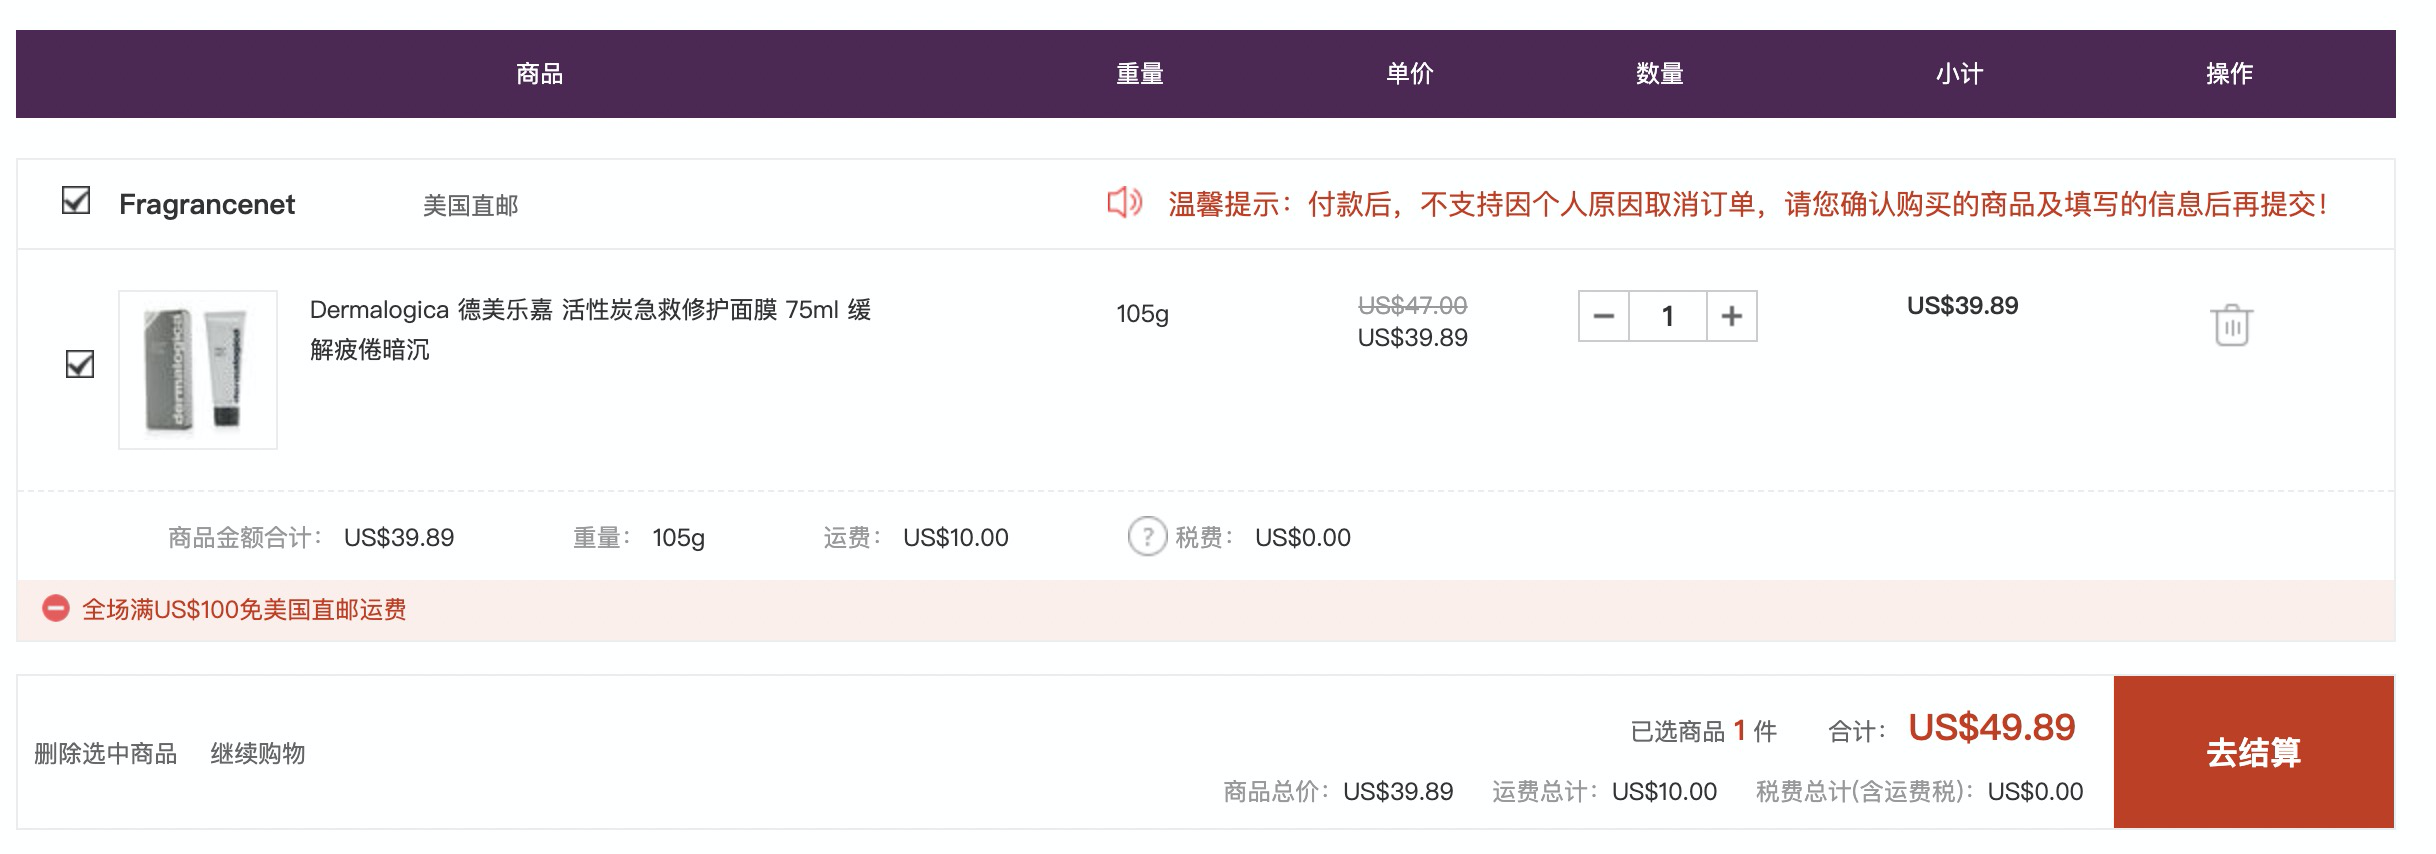Click the 重量 column header
The width and height of the screenshot is (2436, 854).
point(1140,74)
